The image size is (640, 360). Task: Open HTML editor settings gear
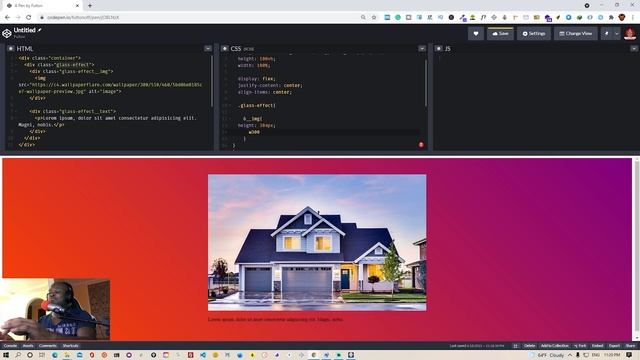pyautogui.click(x=11, y=49)
